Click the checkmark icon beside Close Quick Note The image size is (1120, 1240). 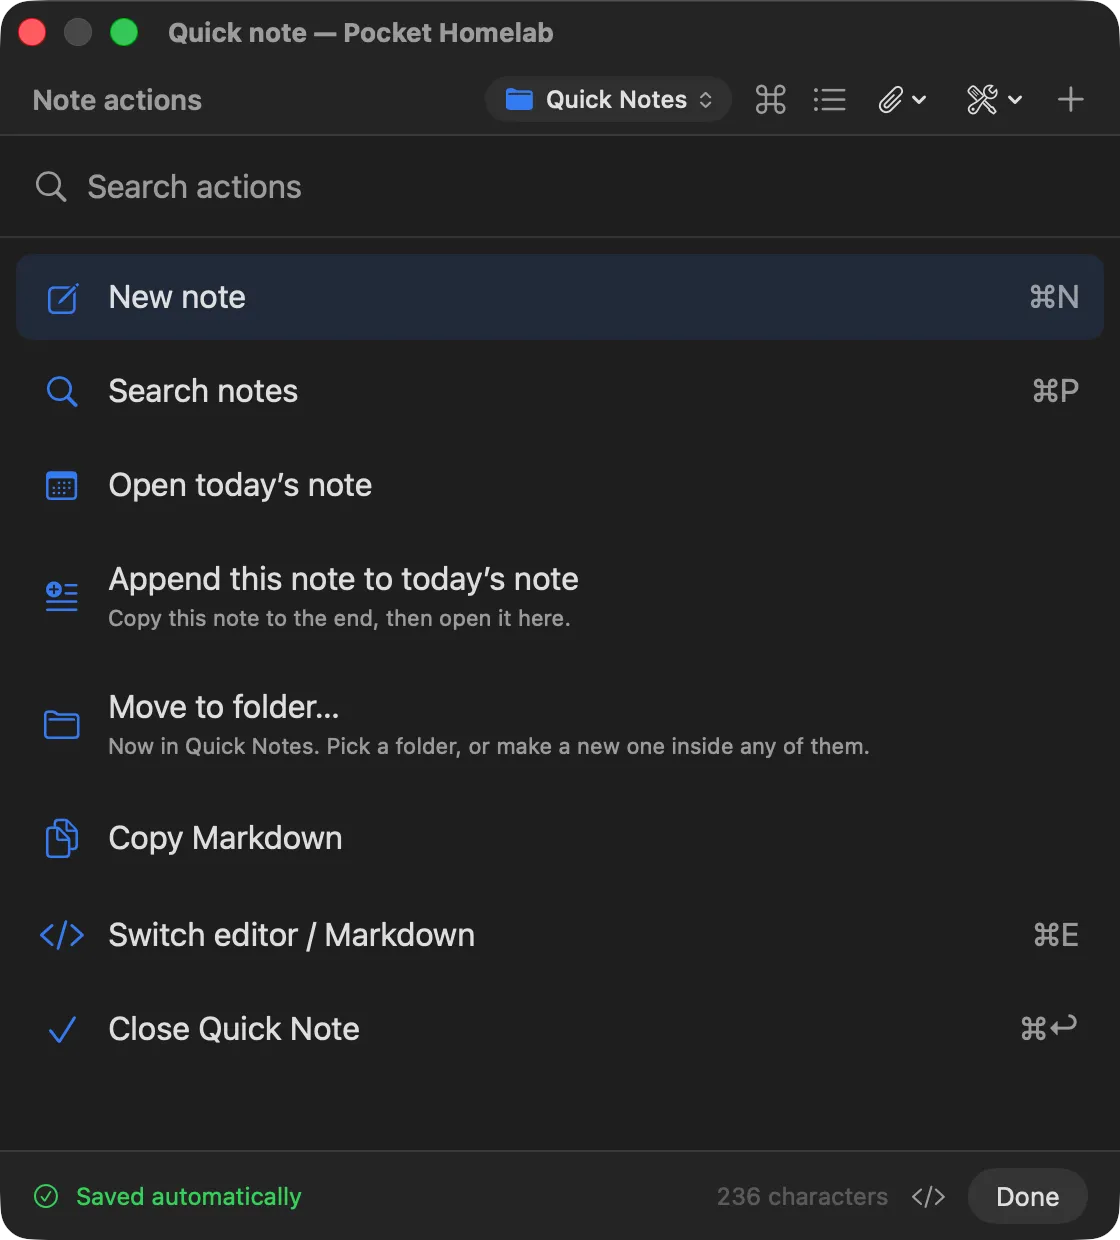click(62, 1029)
